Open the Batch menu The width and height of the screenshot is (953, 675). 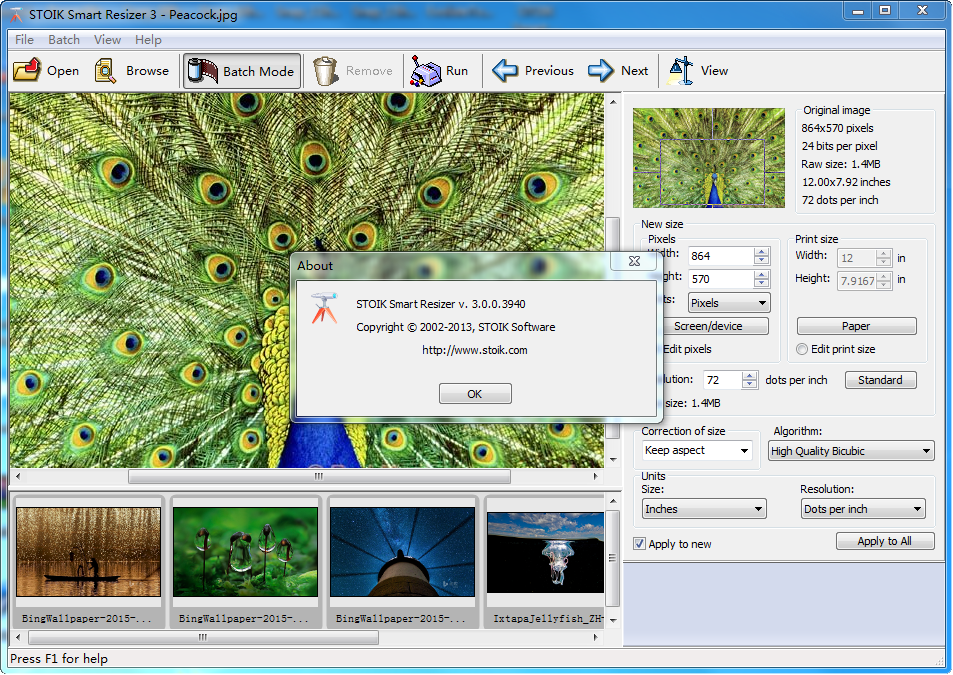(64, 40)
